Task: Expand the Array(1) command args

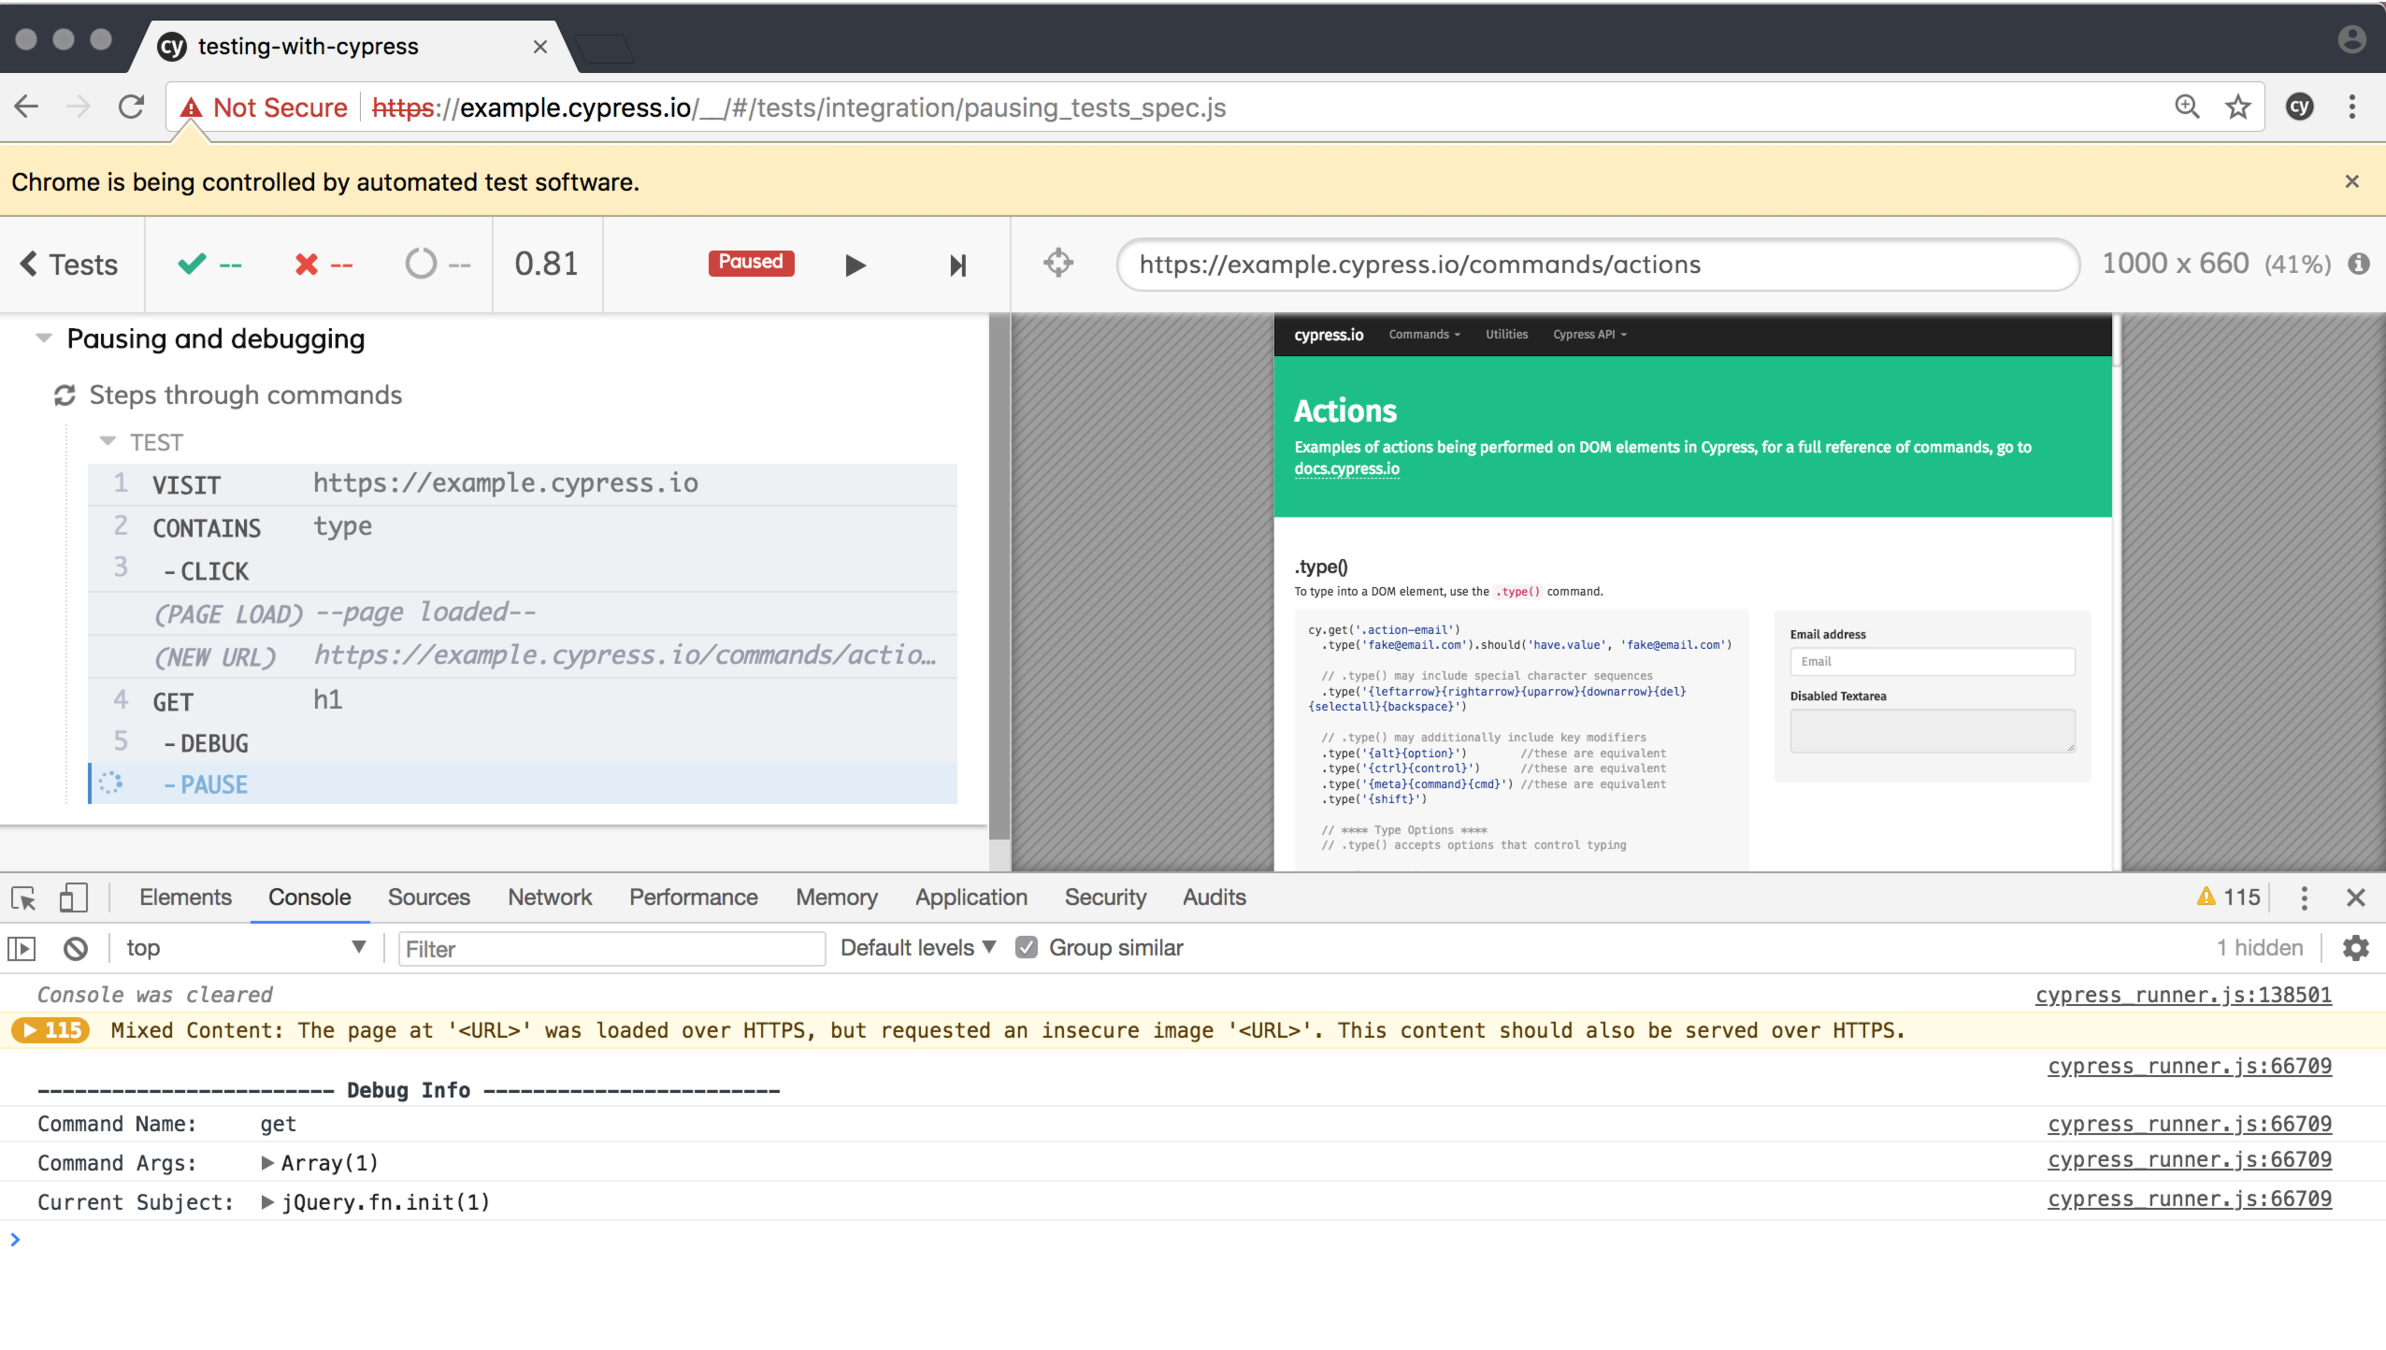Action: click(x=267, y=1162)
